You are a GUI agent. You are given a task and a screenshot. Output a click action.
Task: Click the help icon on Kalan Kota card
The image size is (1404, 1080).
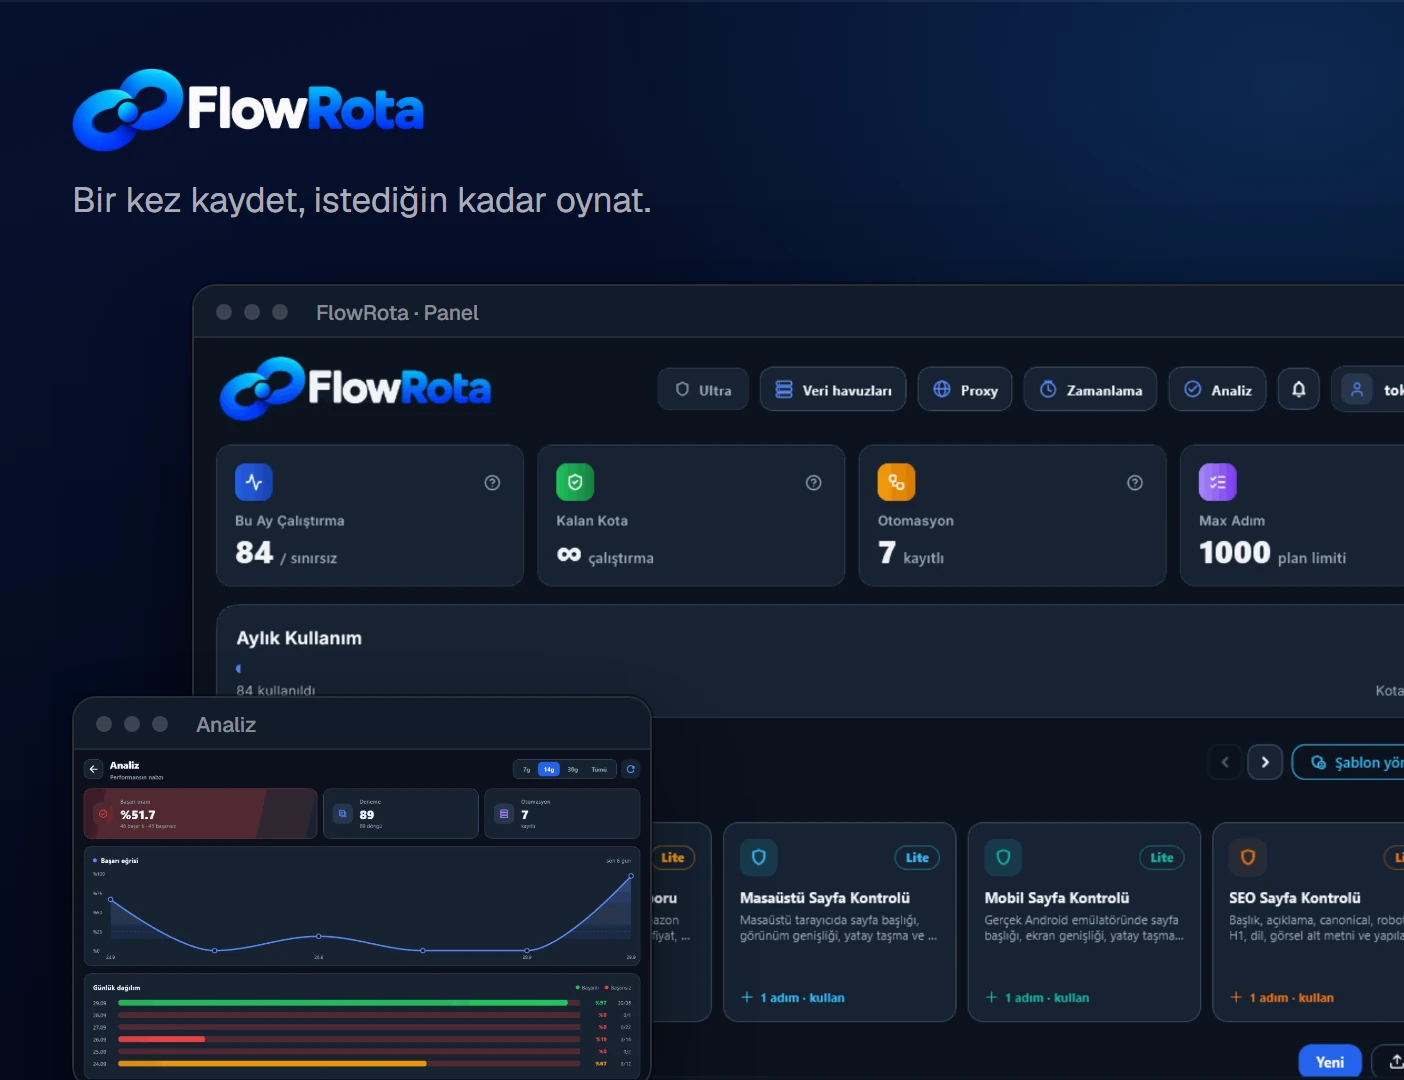(814, 483)
